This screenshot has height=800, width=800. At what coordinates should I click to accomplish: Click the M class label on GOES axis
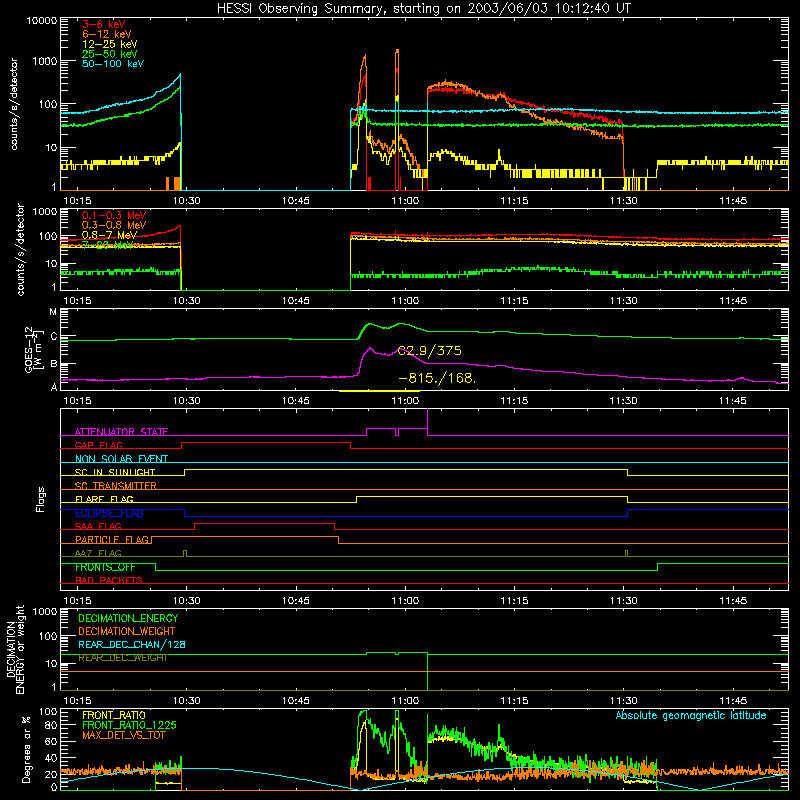(53, 312)
